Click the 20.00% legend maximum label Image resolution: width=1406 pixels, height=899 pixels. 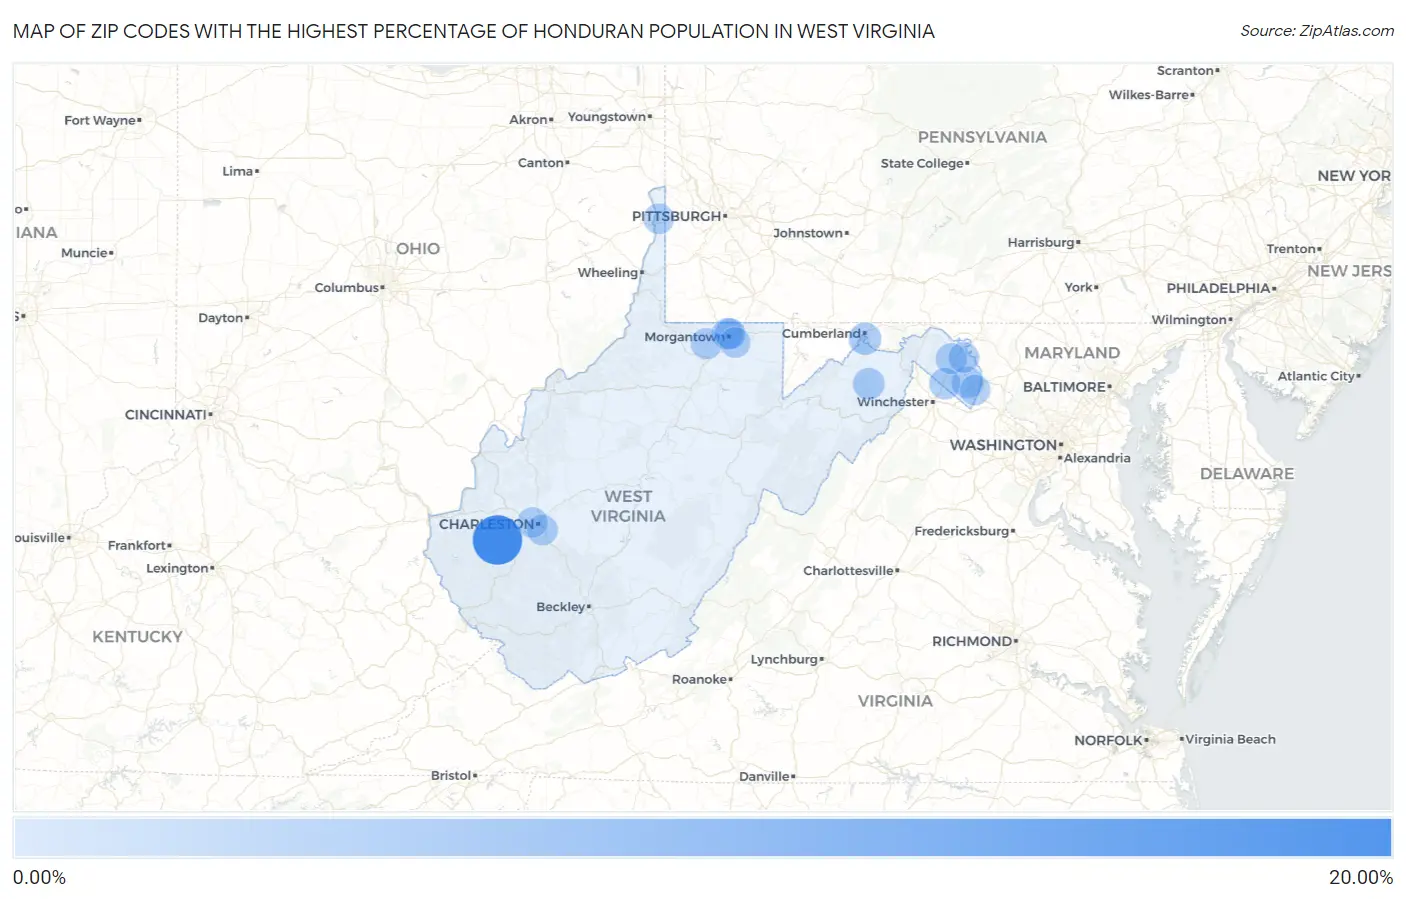coord(1360,877)
